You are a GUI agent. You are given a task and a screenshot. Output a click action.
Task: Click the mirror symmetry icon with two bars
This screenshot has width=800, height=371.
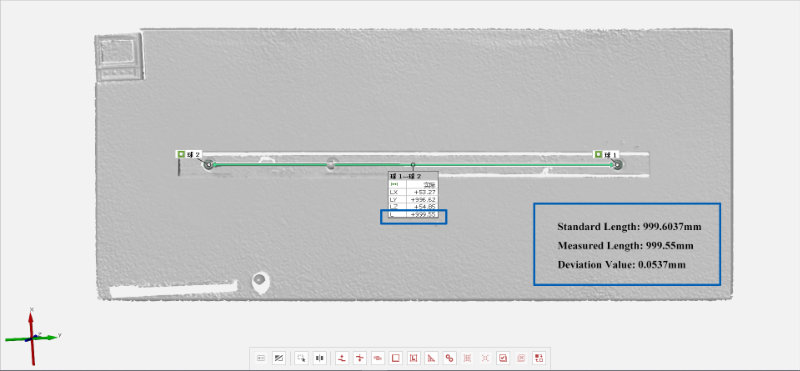[320, 358]
